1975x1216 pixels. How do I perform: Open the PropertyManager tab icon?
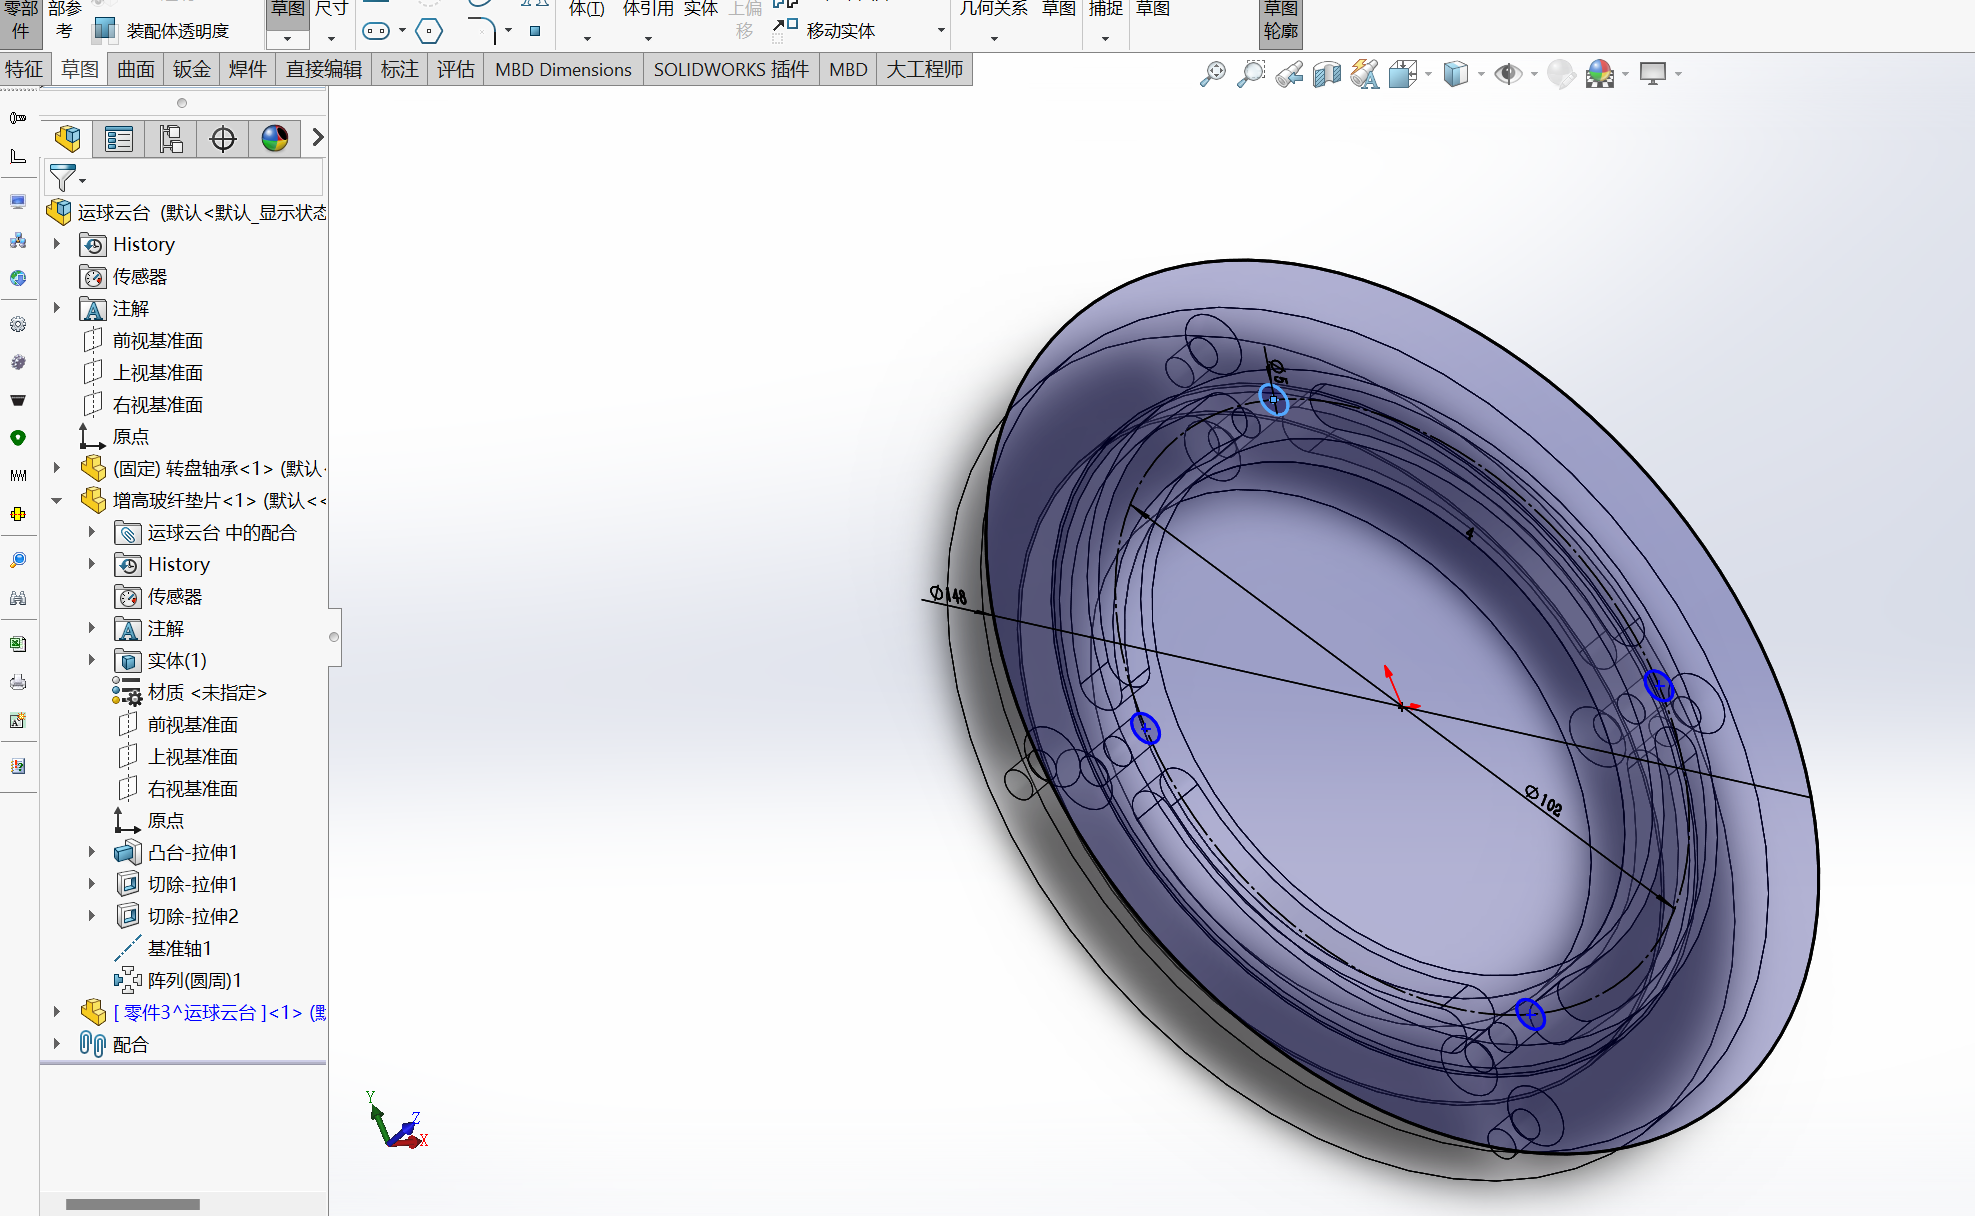(x=119, y=138)
